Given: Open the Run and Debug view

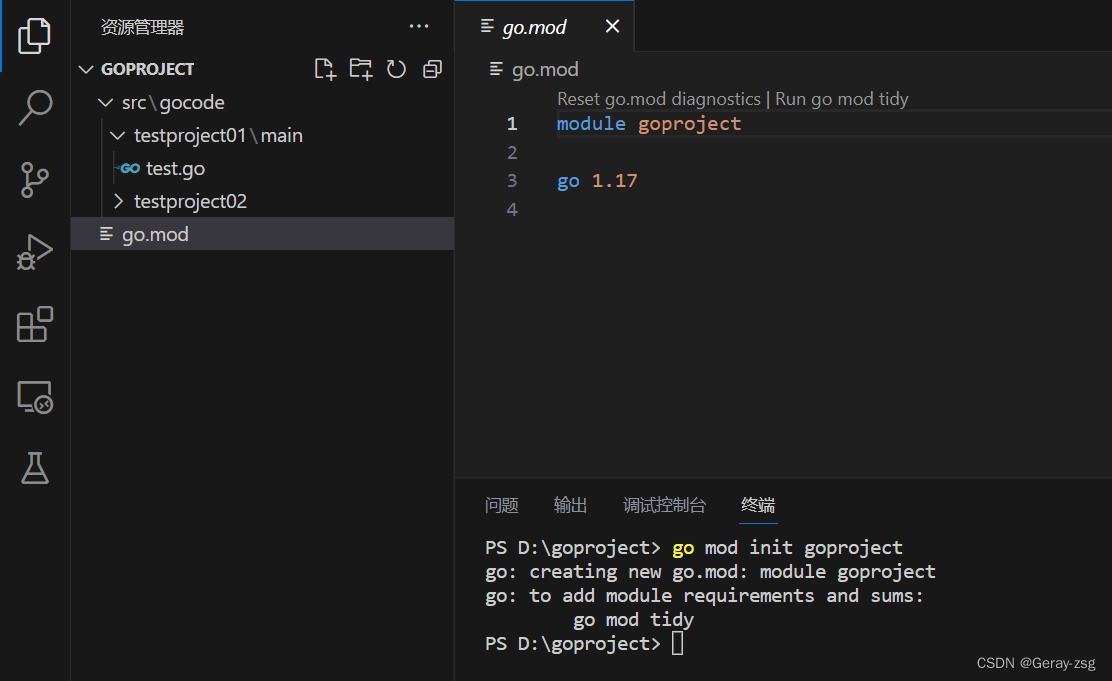Looking at the screenshot, I should [34, 252].
